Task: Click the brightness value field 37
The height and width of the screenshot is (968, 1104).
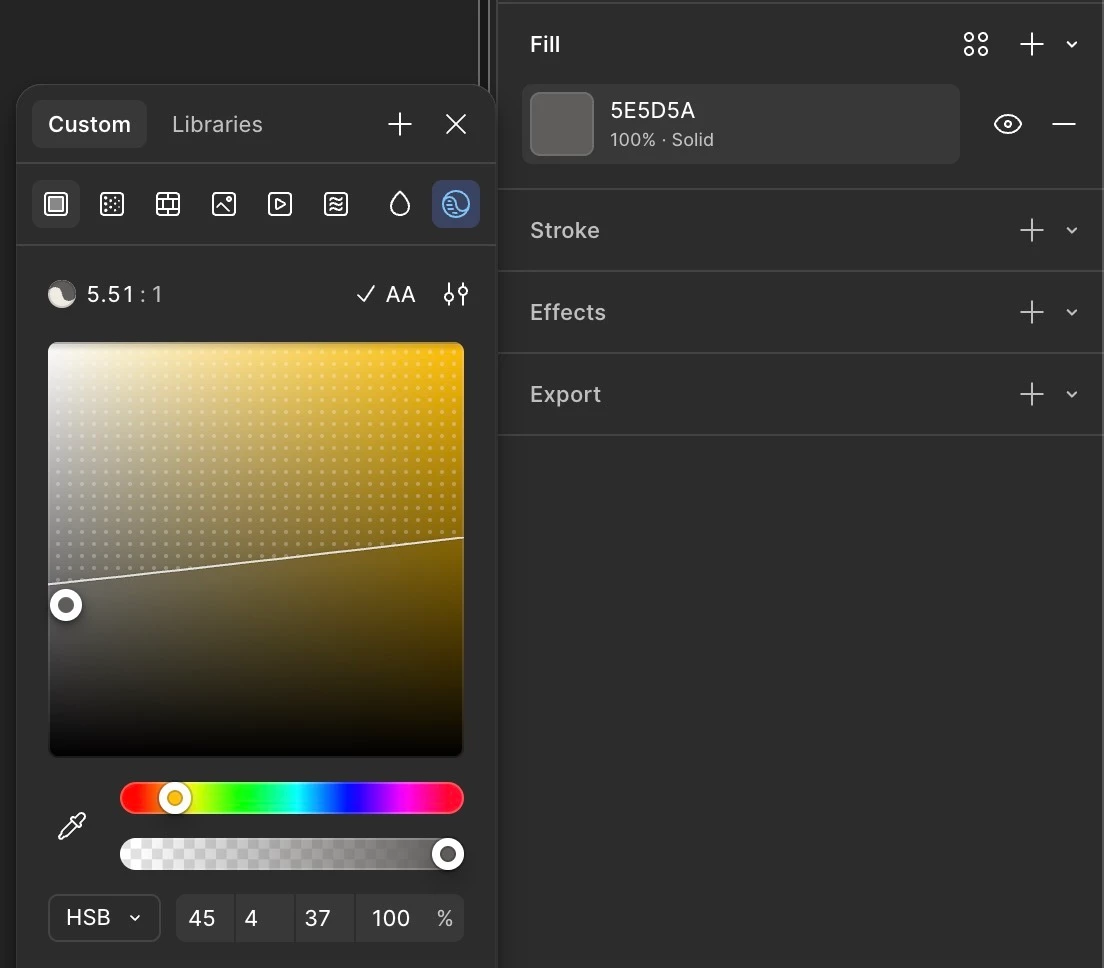Action: [x=325, y=917]
